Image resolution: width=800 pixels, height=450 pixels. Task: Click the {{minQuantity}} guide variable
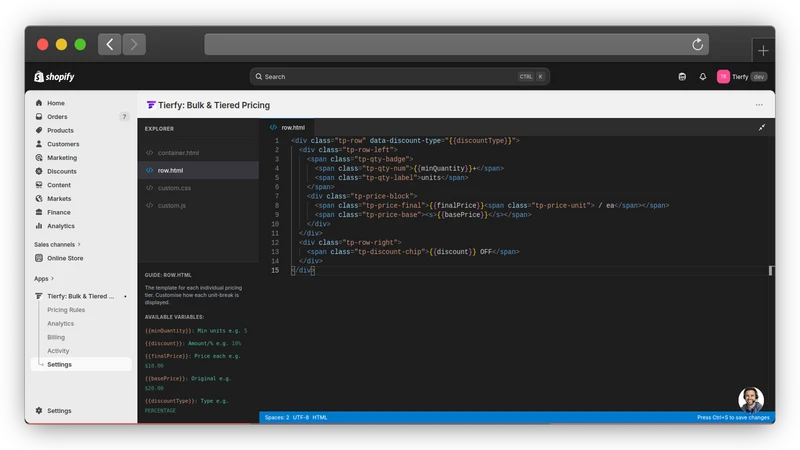point(168,331)
